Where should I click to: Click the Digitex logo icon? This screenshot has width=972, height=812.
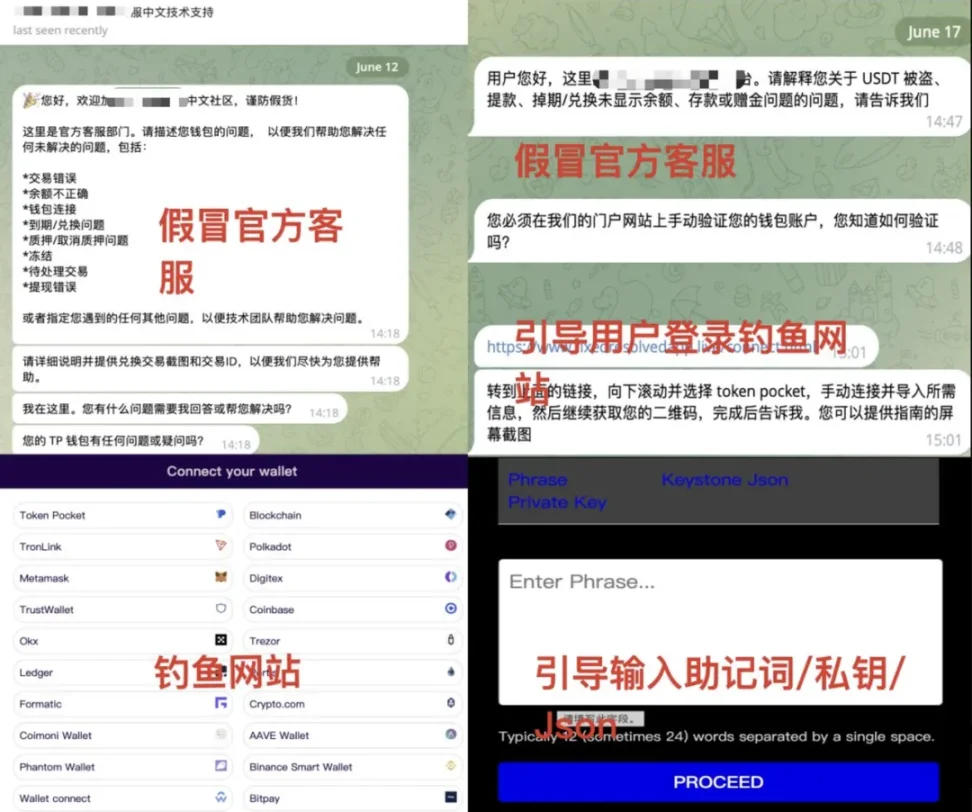[x=451, y=577]
